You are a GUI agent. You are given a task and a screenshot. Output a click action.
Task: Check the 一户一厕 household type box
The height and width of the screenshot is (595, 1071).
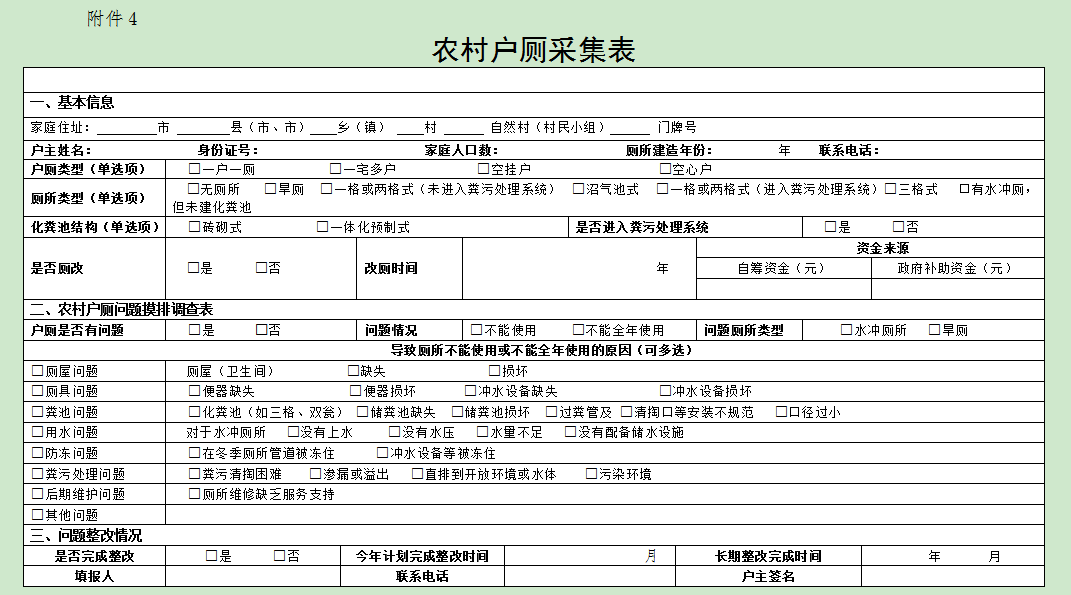(x=195, y=170)
